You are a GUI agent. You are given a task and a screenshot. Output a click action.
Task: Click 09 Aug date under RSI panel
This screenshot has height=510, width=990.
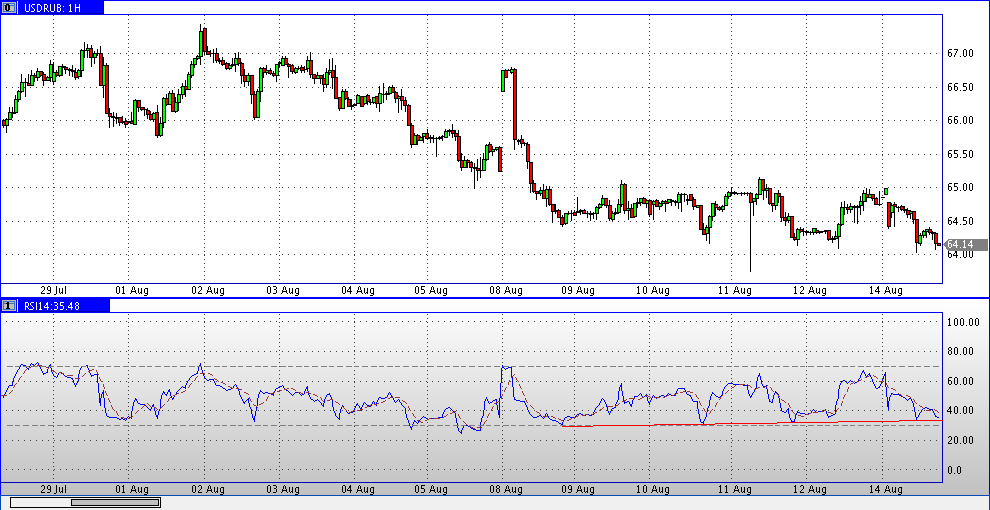(578, 489)
